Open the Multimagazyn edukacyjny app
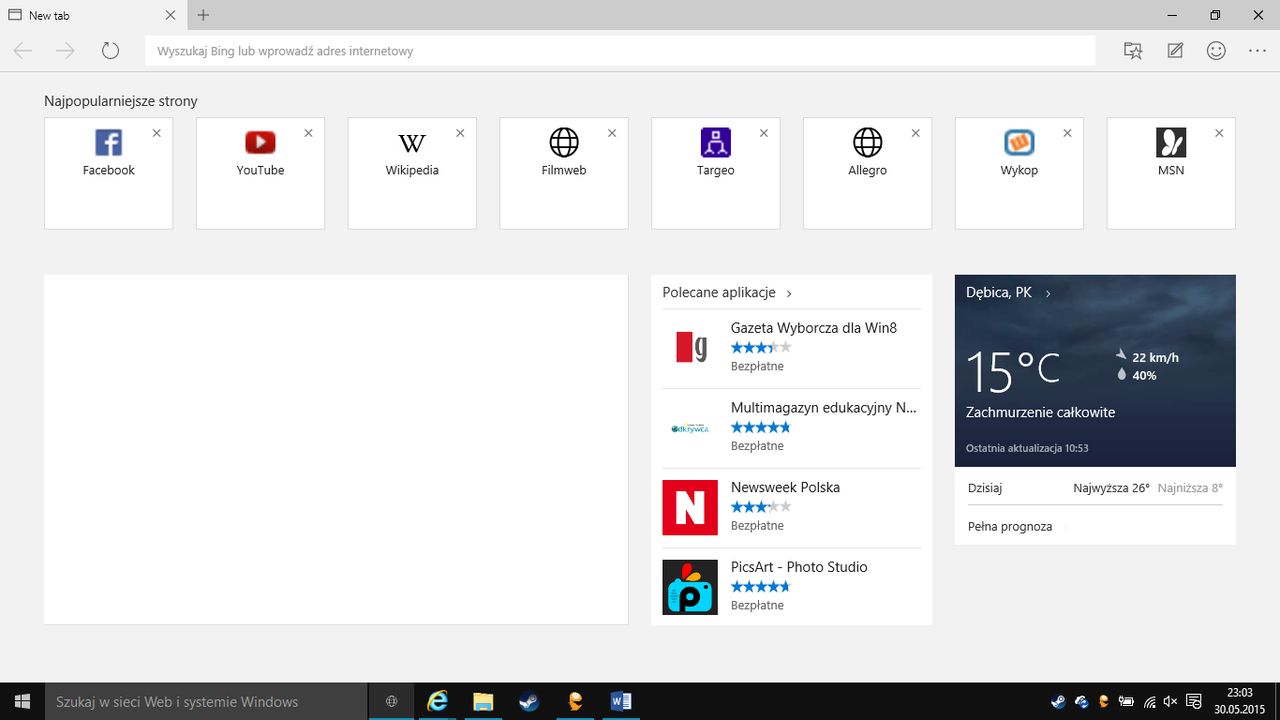 [x=791, y=427]
